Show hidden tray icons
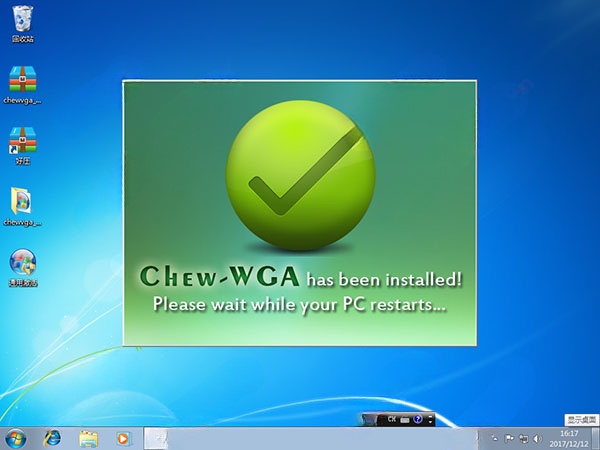600x450 pixels. pos(495,438)
